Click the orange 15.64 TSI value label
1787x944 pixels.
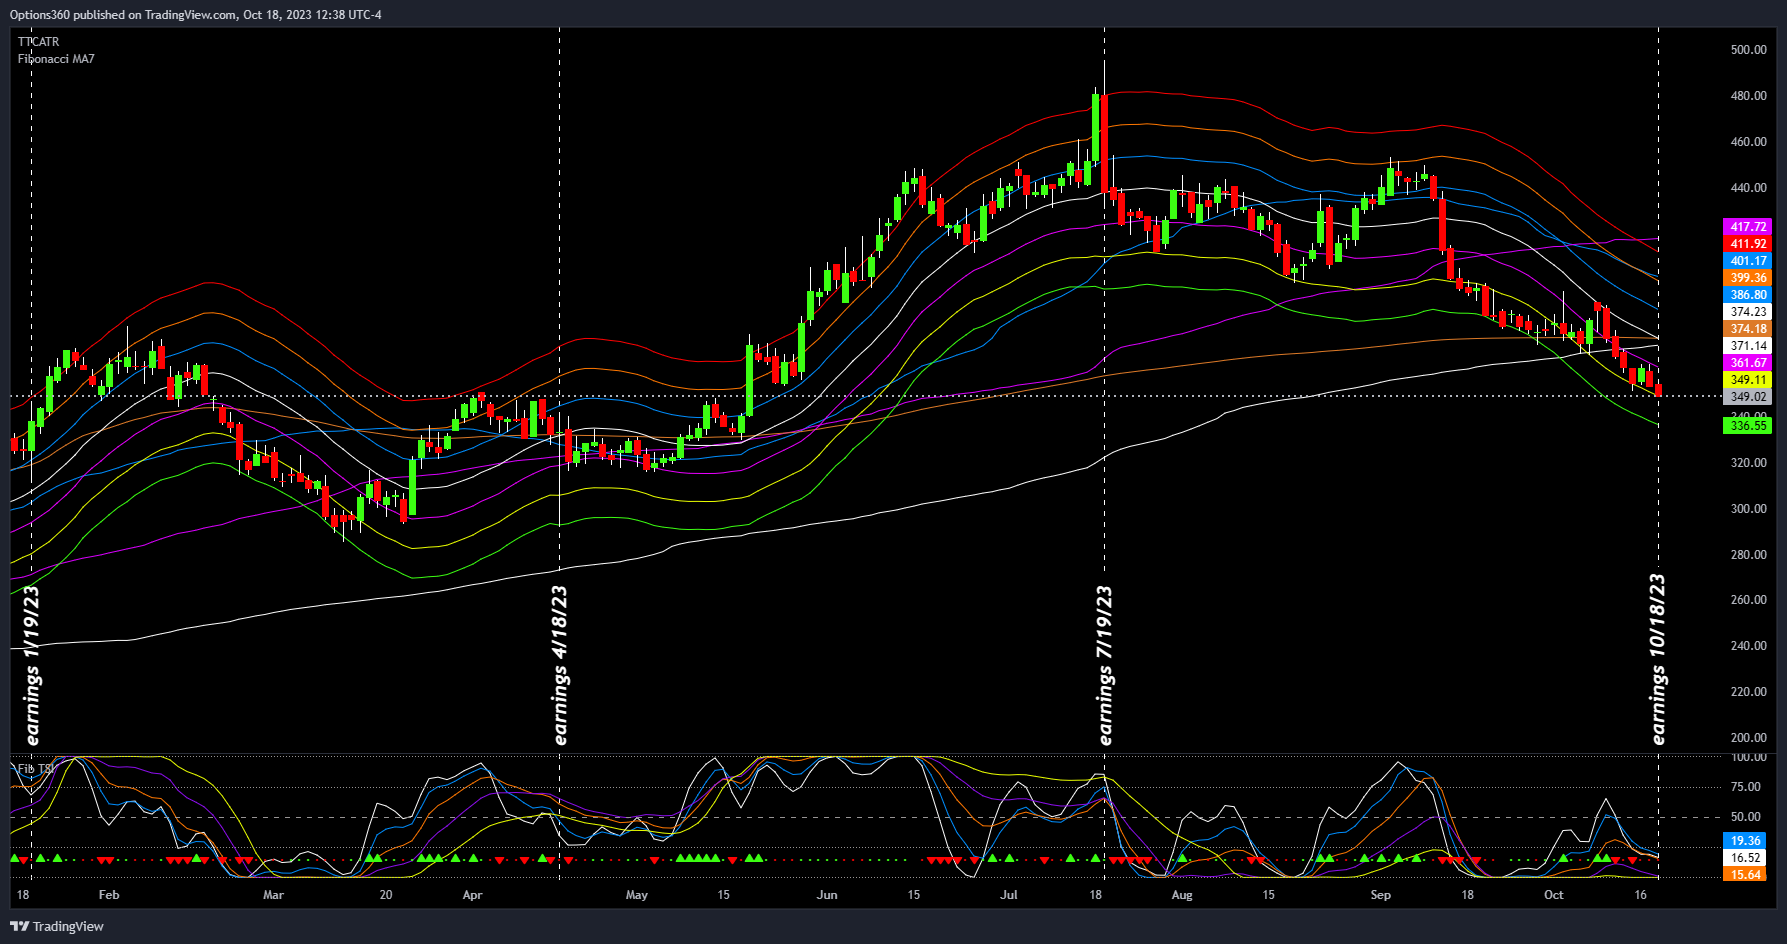click(x=1745, y=875)
